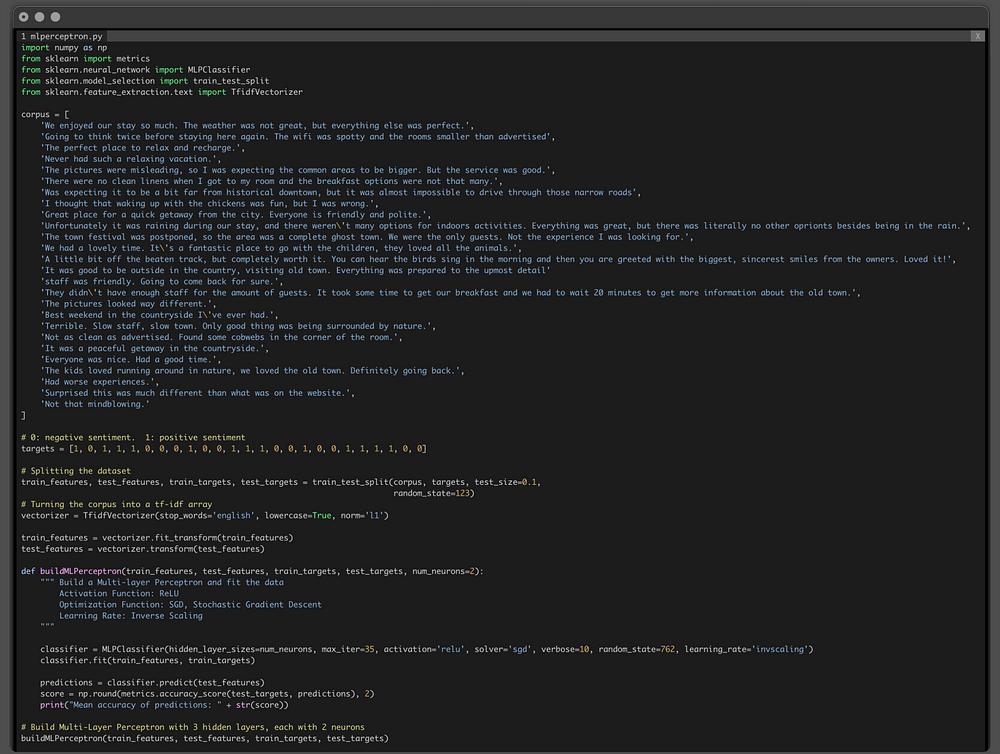Click the 'Not that mindblowing.' line
Image resolution: width=1000 pixels, height=754 pixels.
click(x=95, y=404)
